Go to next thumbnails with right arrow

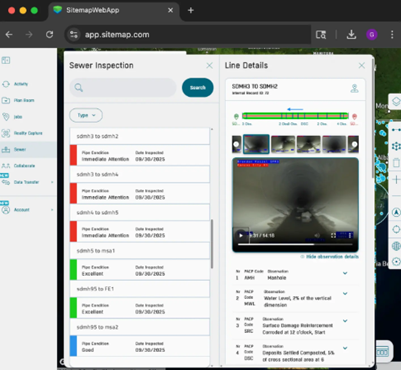pos(354,144)
